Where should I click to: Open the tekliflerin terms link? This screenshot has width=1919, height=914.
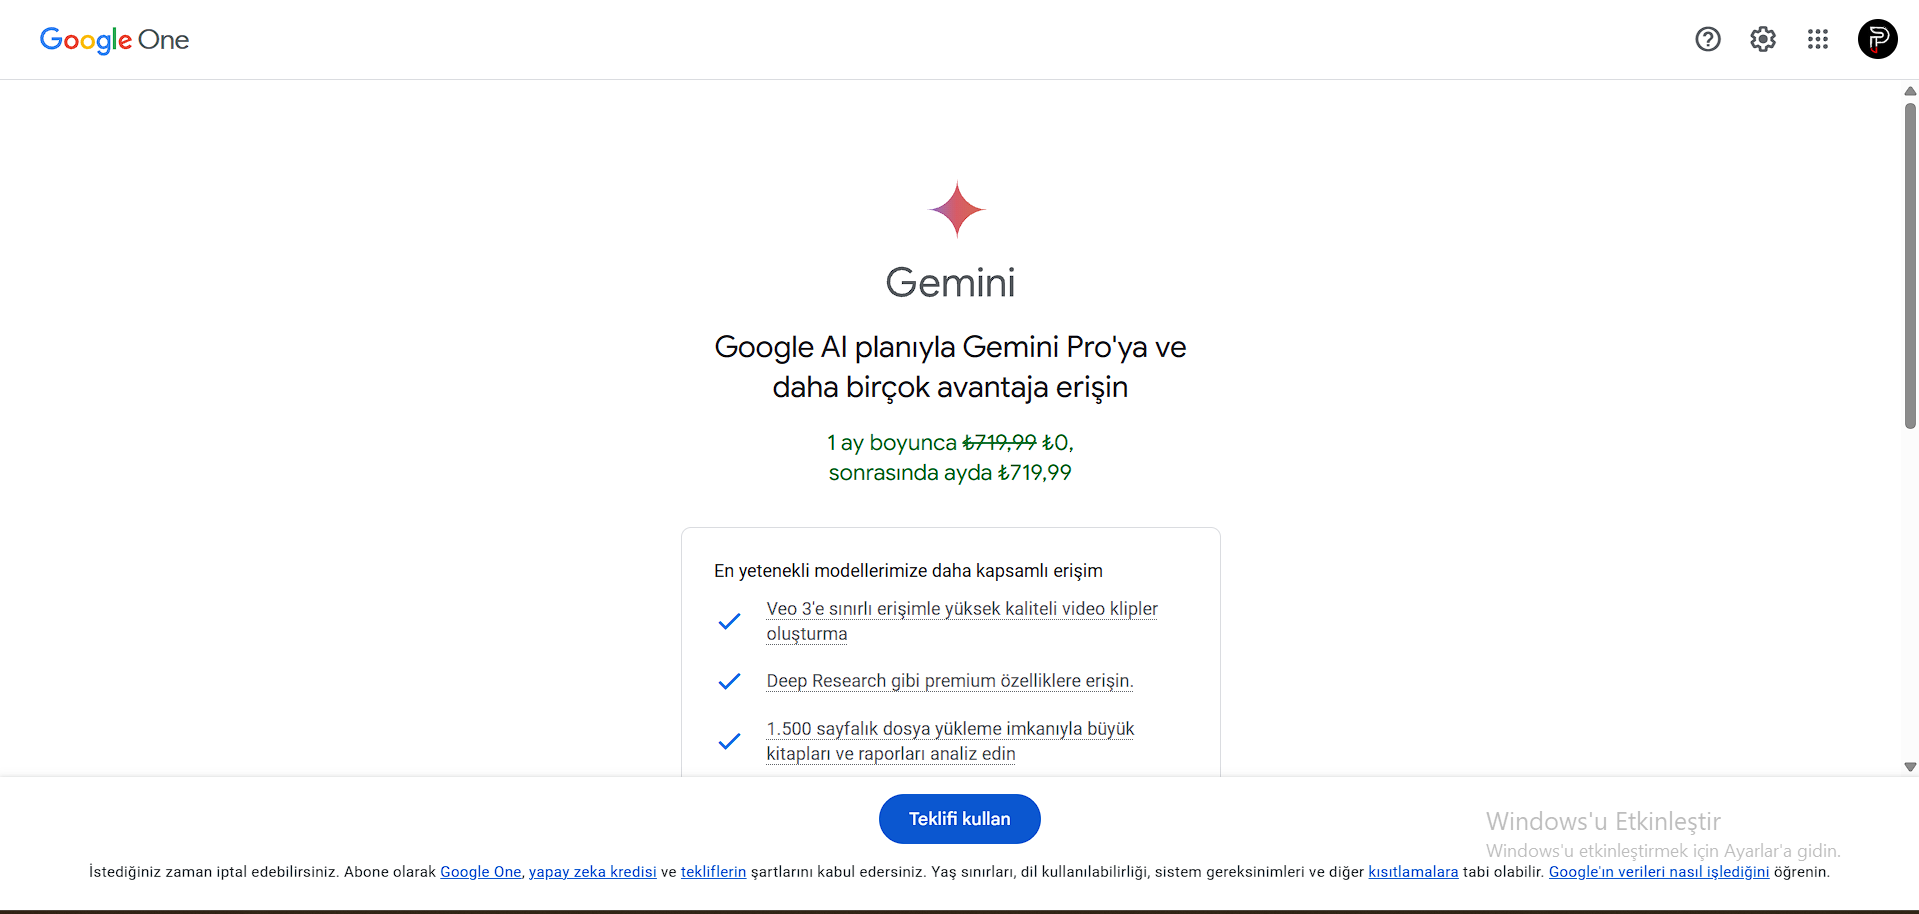point(713,872)
